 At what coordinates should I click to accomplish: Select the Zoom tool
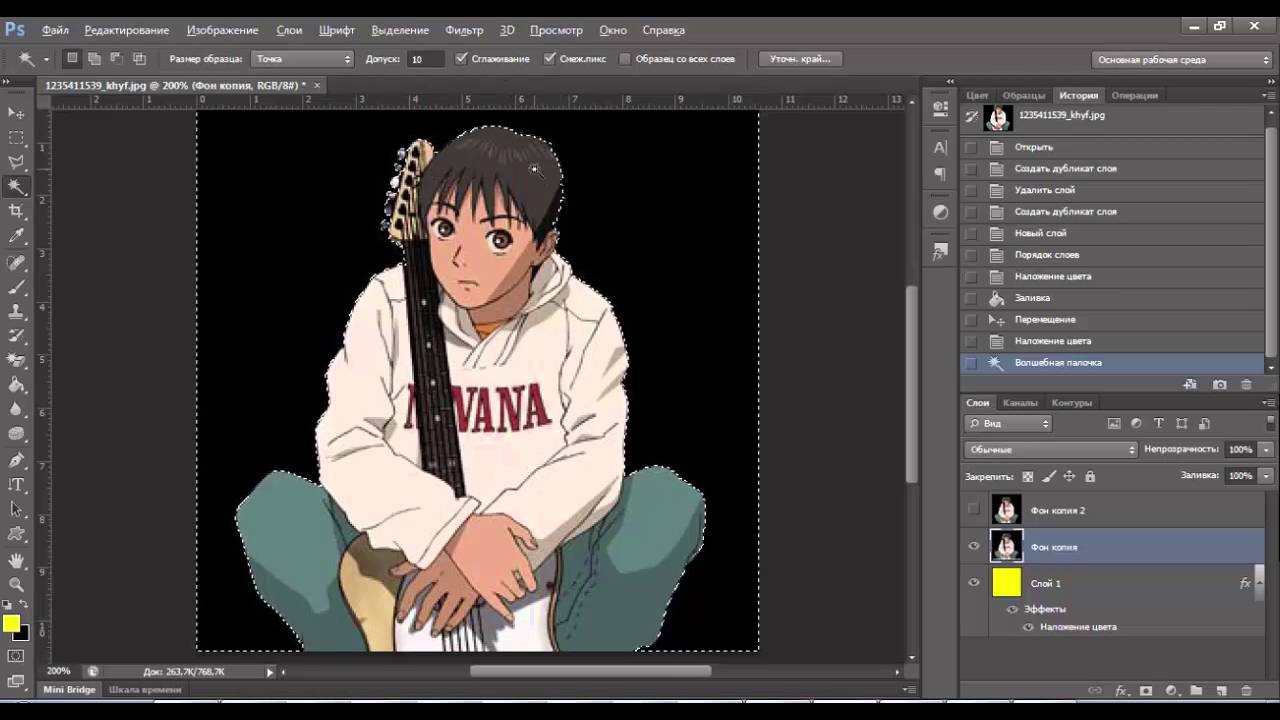(16, 584)
